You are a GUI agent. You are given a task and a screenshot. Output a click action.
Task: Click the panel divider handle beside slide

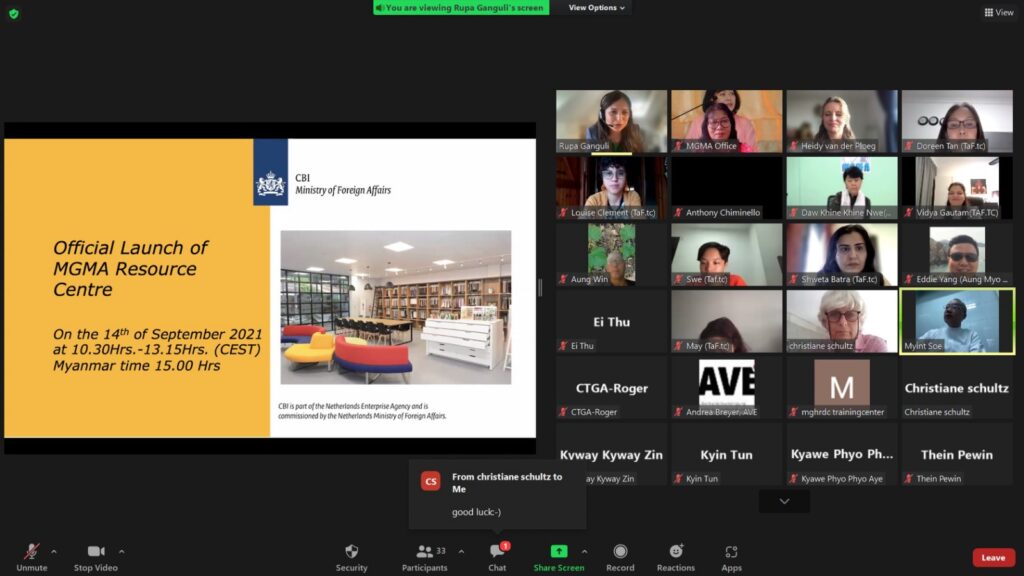coord(540,287)
